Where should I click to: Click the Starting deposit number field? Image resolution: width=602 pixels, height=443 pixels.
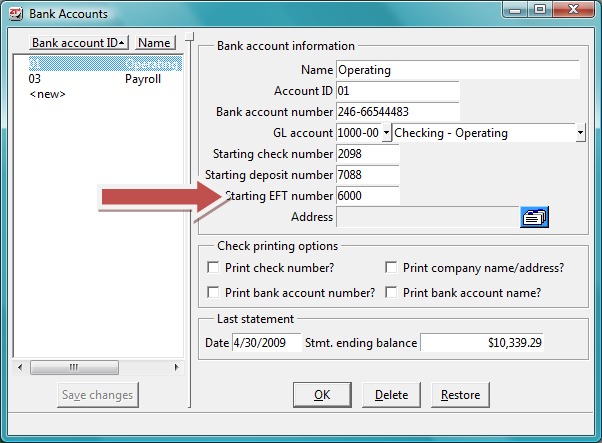368,175
